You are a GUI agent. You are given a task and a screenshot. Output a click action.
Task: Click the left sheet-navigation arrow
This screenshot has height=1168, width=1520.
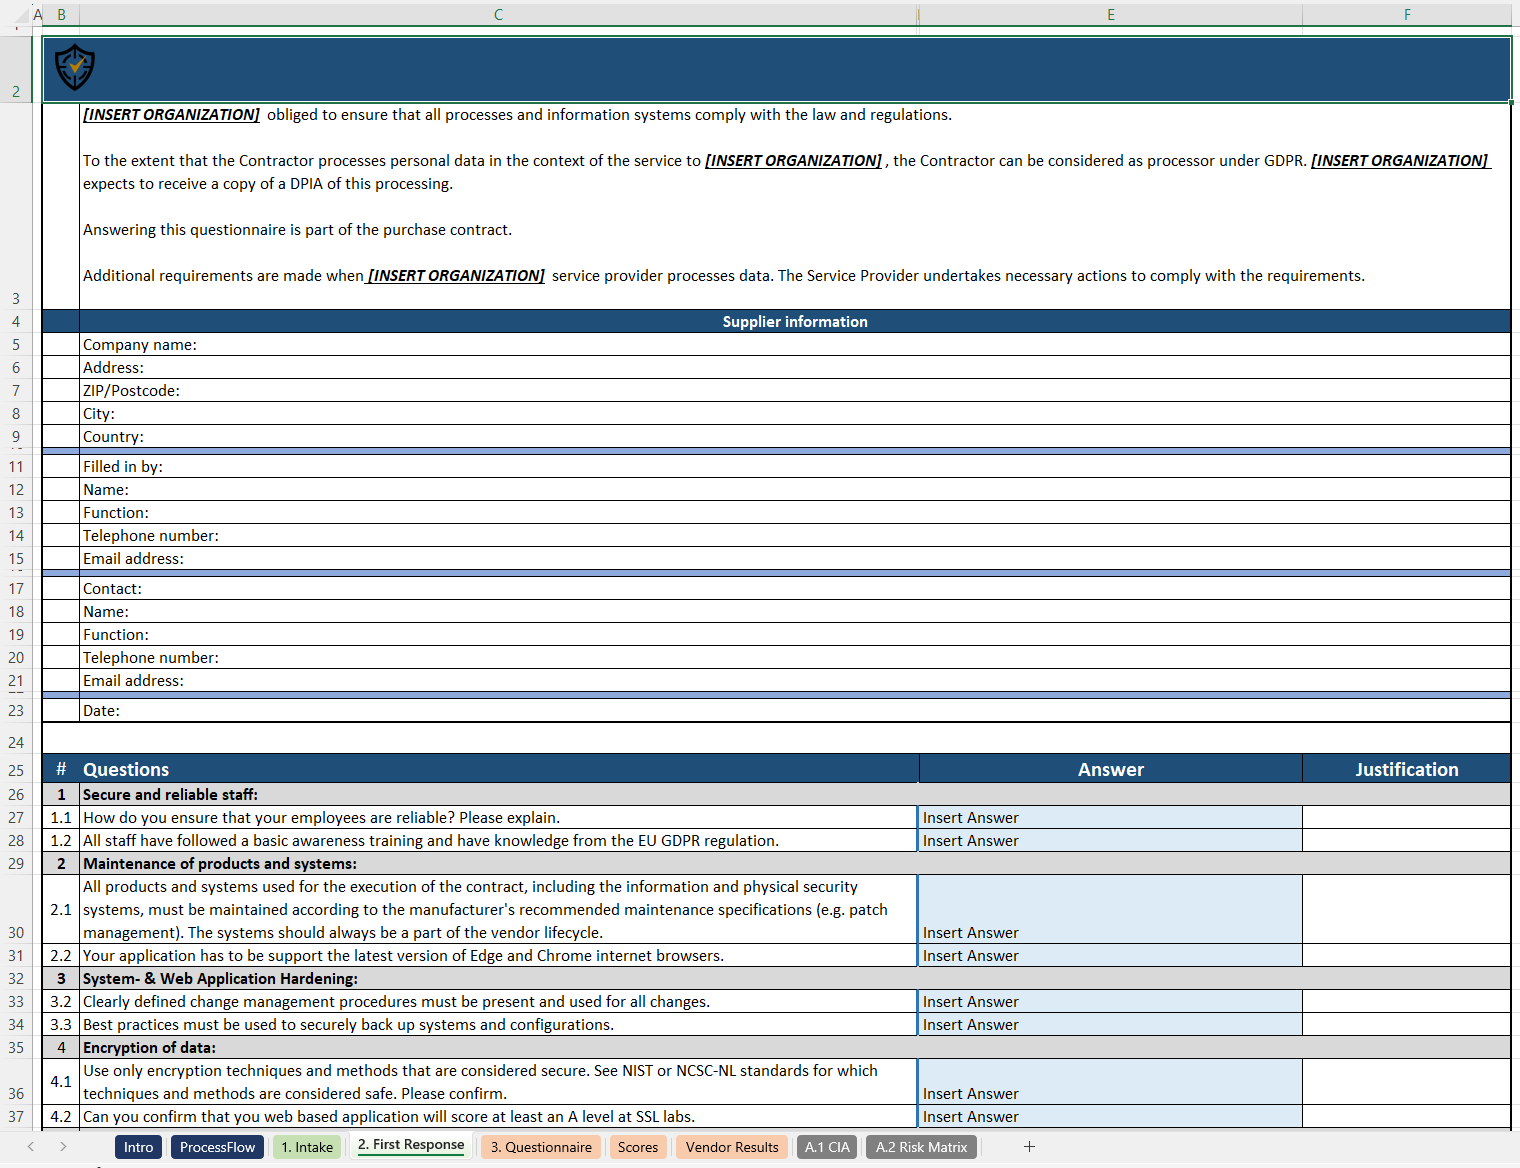[30, 1147]
